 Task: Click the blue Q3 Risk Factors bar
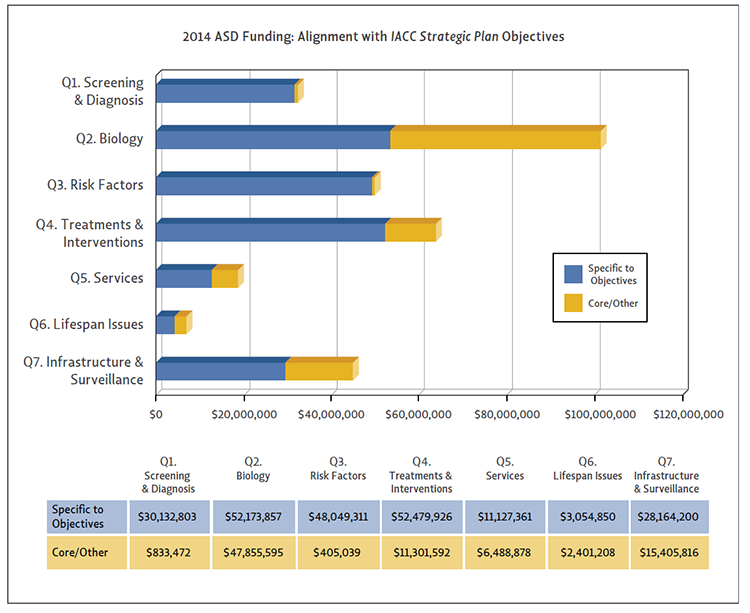click(x=264, y=185)
